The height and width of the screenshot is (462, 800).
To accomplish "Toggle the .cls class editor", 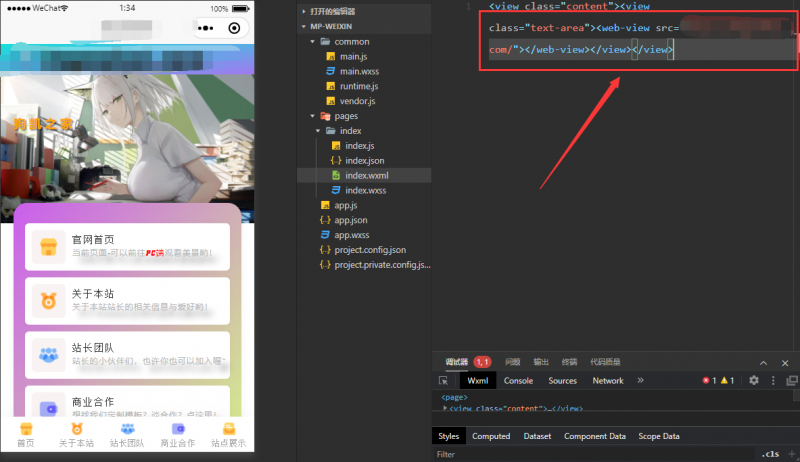I will pyautogui.click(x=770, y=454).
